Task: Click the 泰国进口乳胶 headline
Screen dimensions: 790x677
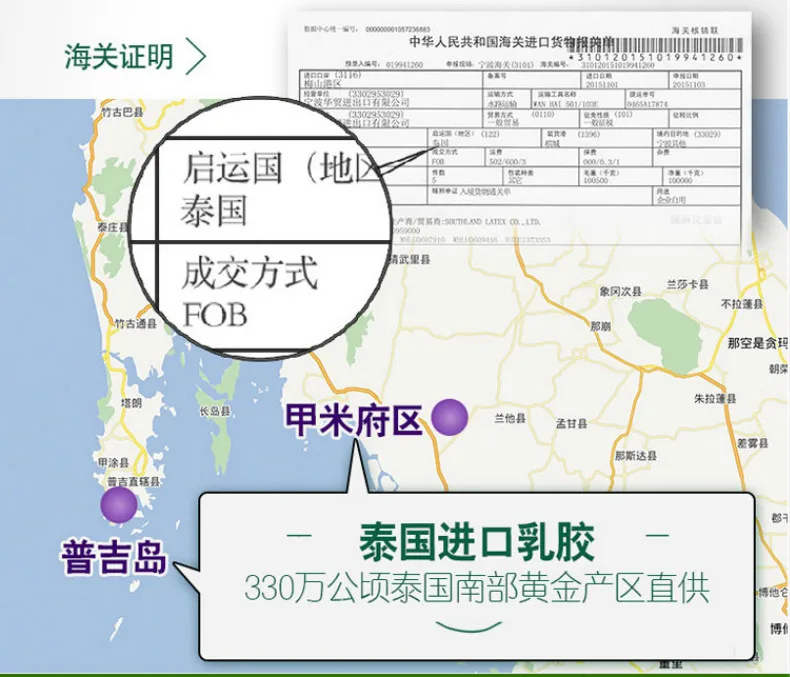Action: tap(477, 542)
